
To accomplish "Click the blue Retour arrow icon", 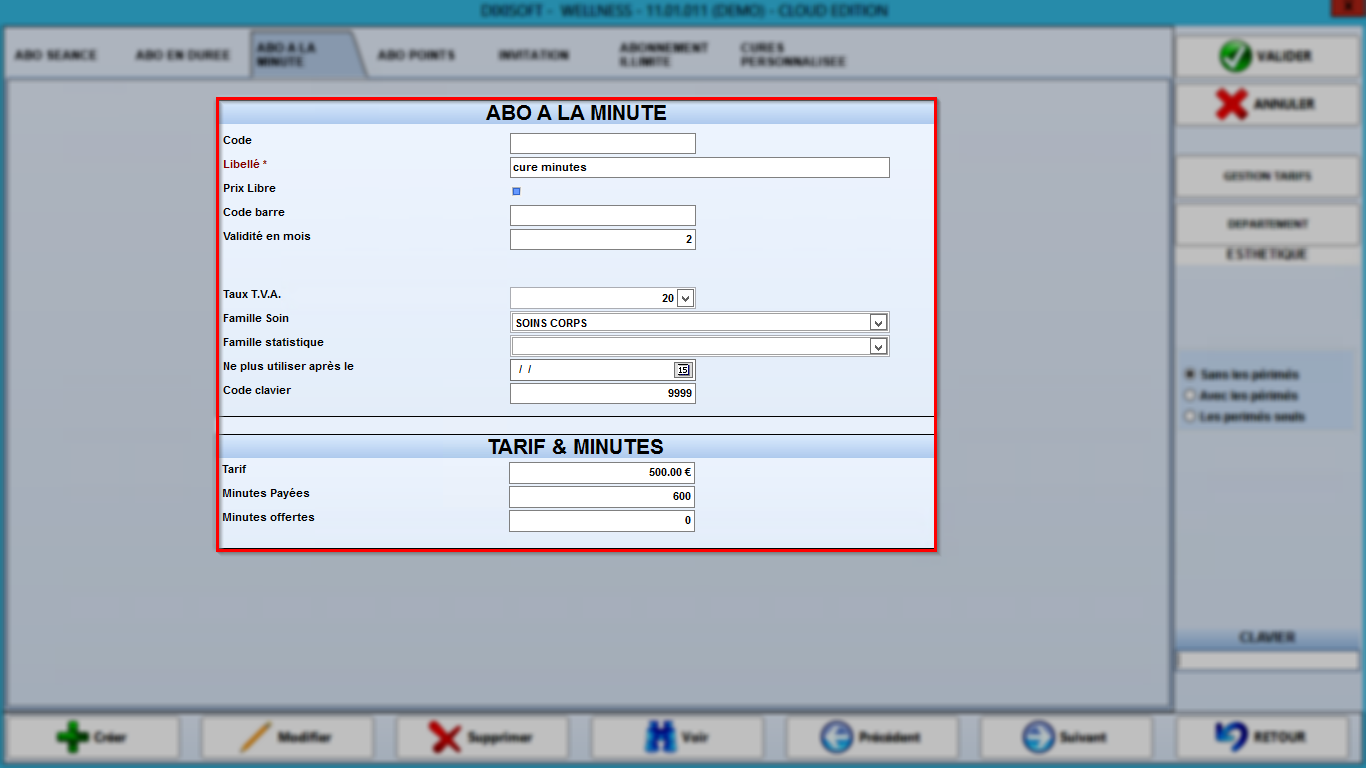I will (1230, 737).
